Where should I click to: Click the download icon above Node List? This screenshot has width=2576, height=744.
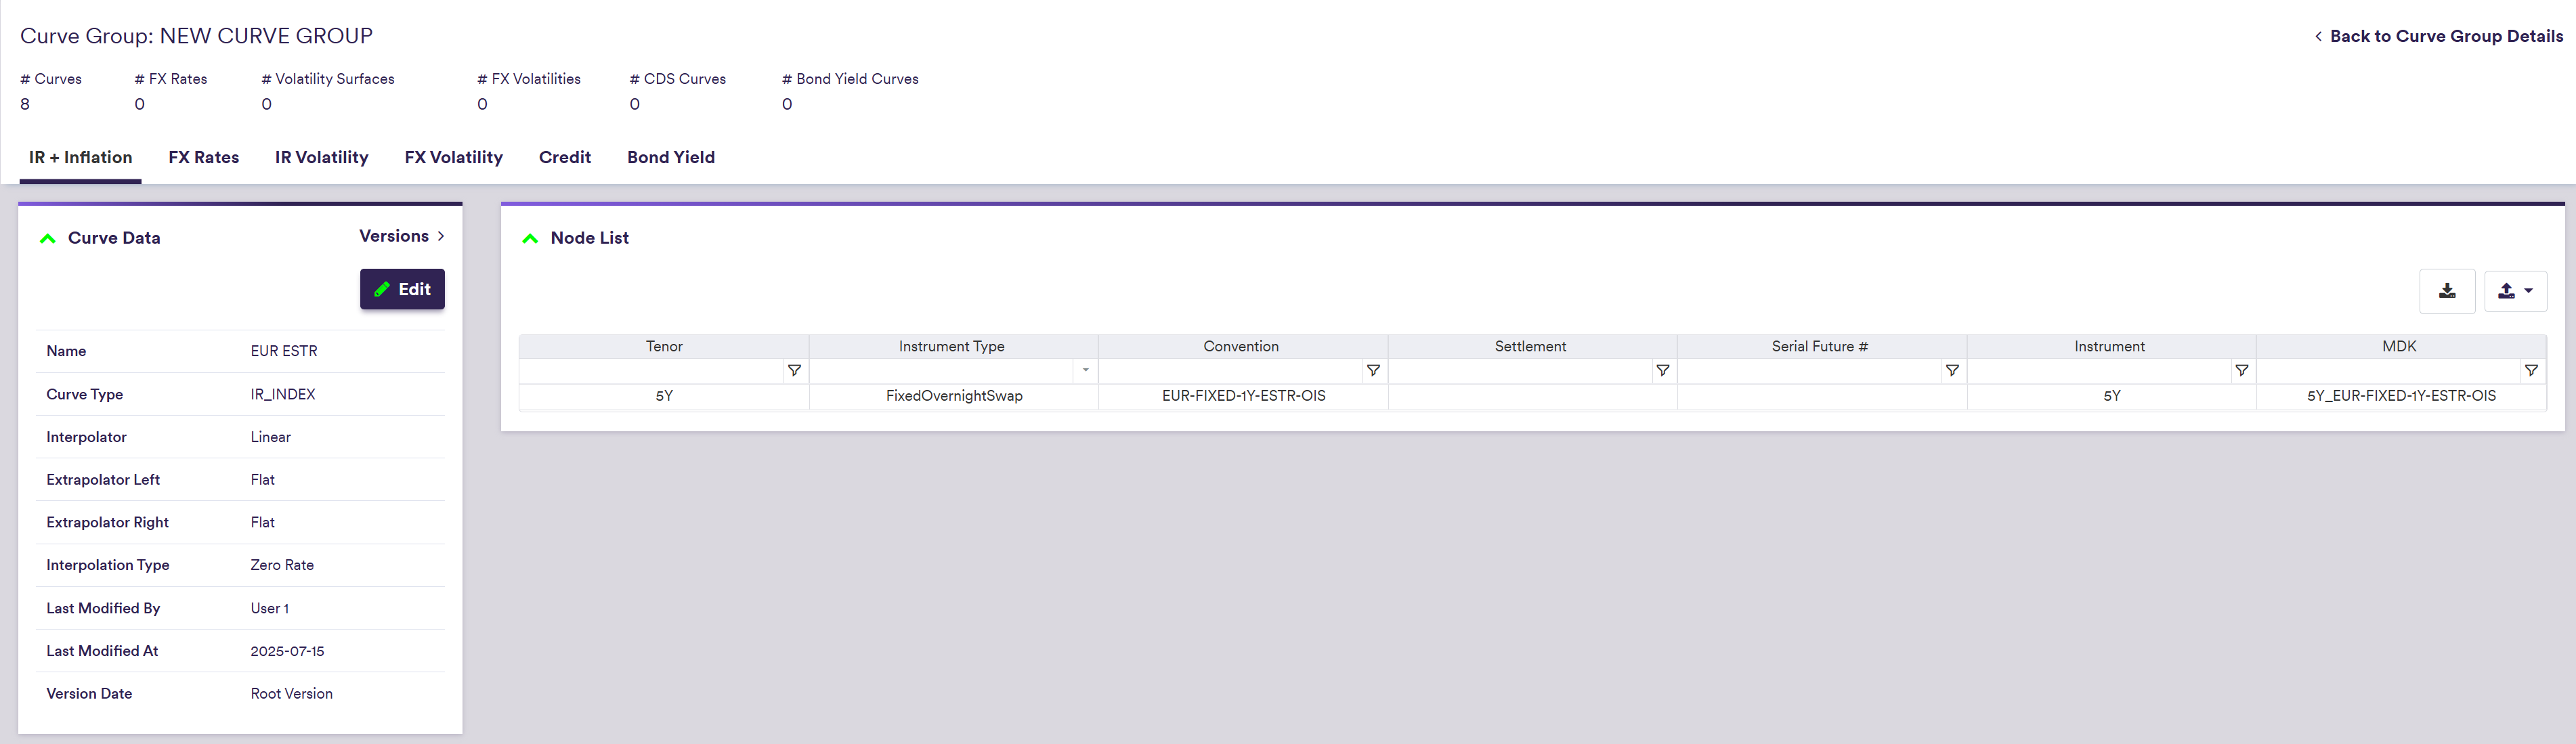coord(2446,291)
